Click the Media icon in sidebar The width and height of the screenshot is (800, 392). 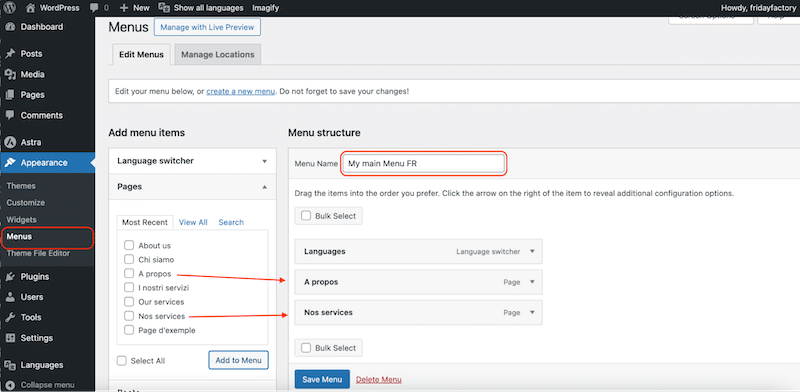pos(10,75)
